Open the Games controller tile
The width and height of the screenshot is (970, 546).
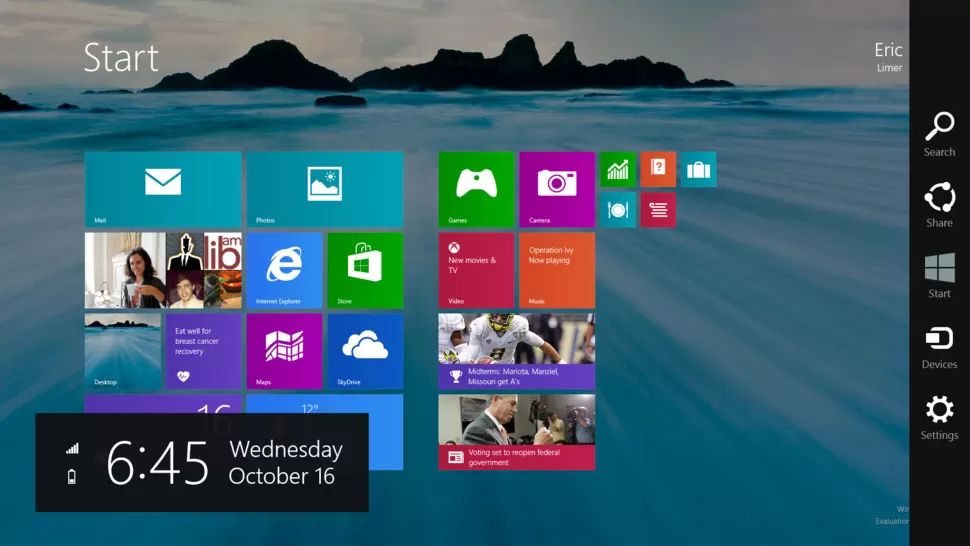(x=476, y=189)
